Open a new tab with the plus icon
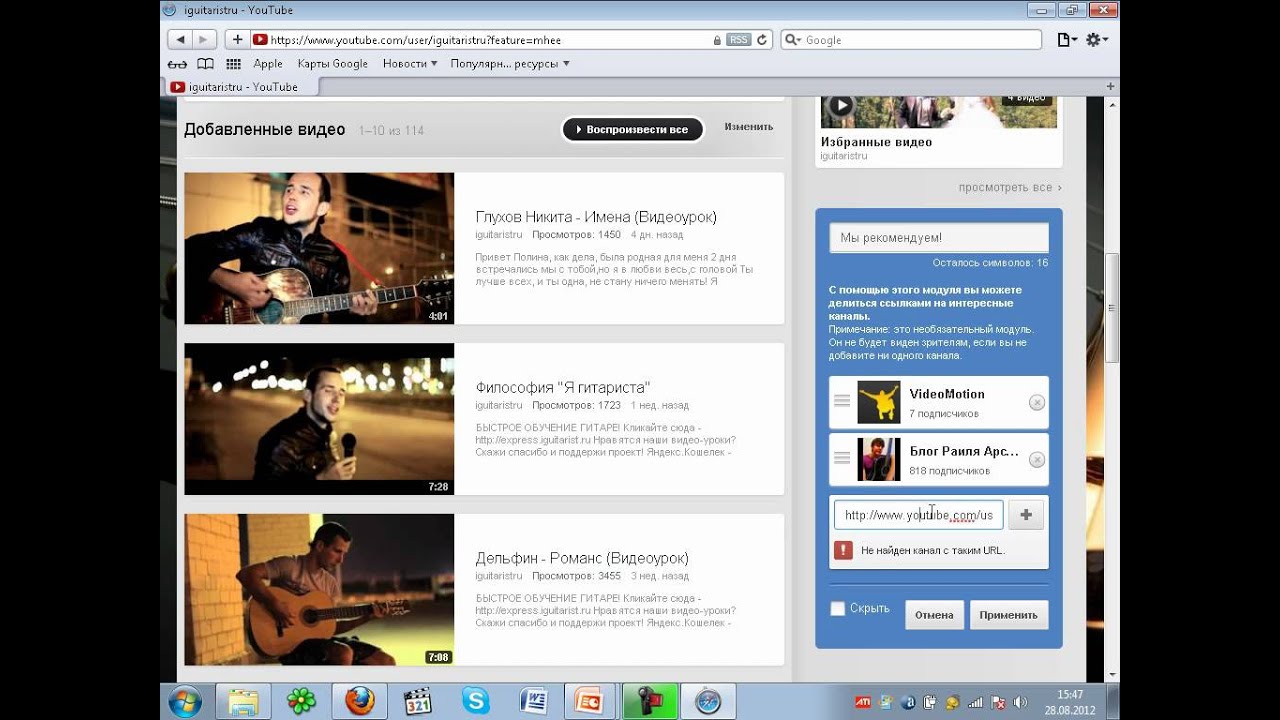This screenshot has width=1280, height=720. (x=1110, y=87)
